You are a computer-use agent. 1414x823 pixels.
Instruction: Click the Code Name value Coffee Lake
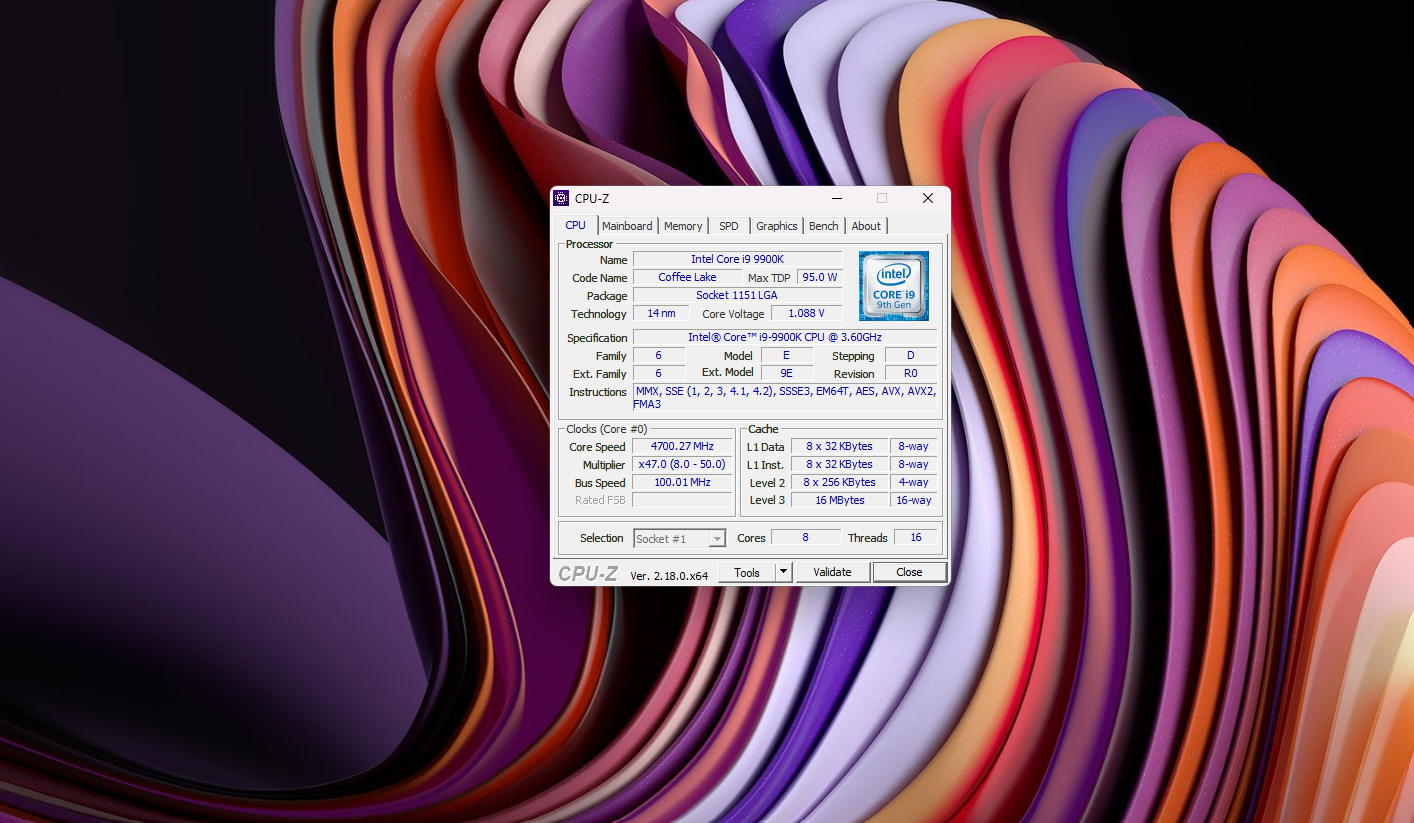click(687, 277)
